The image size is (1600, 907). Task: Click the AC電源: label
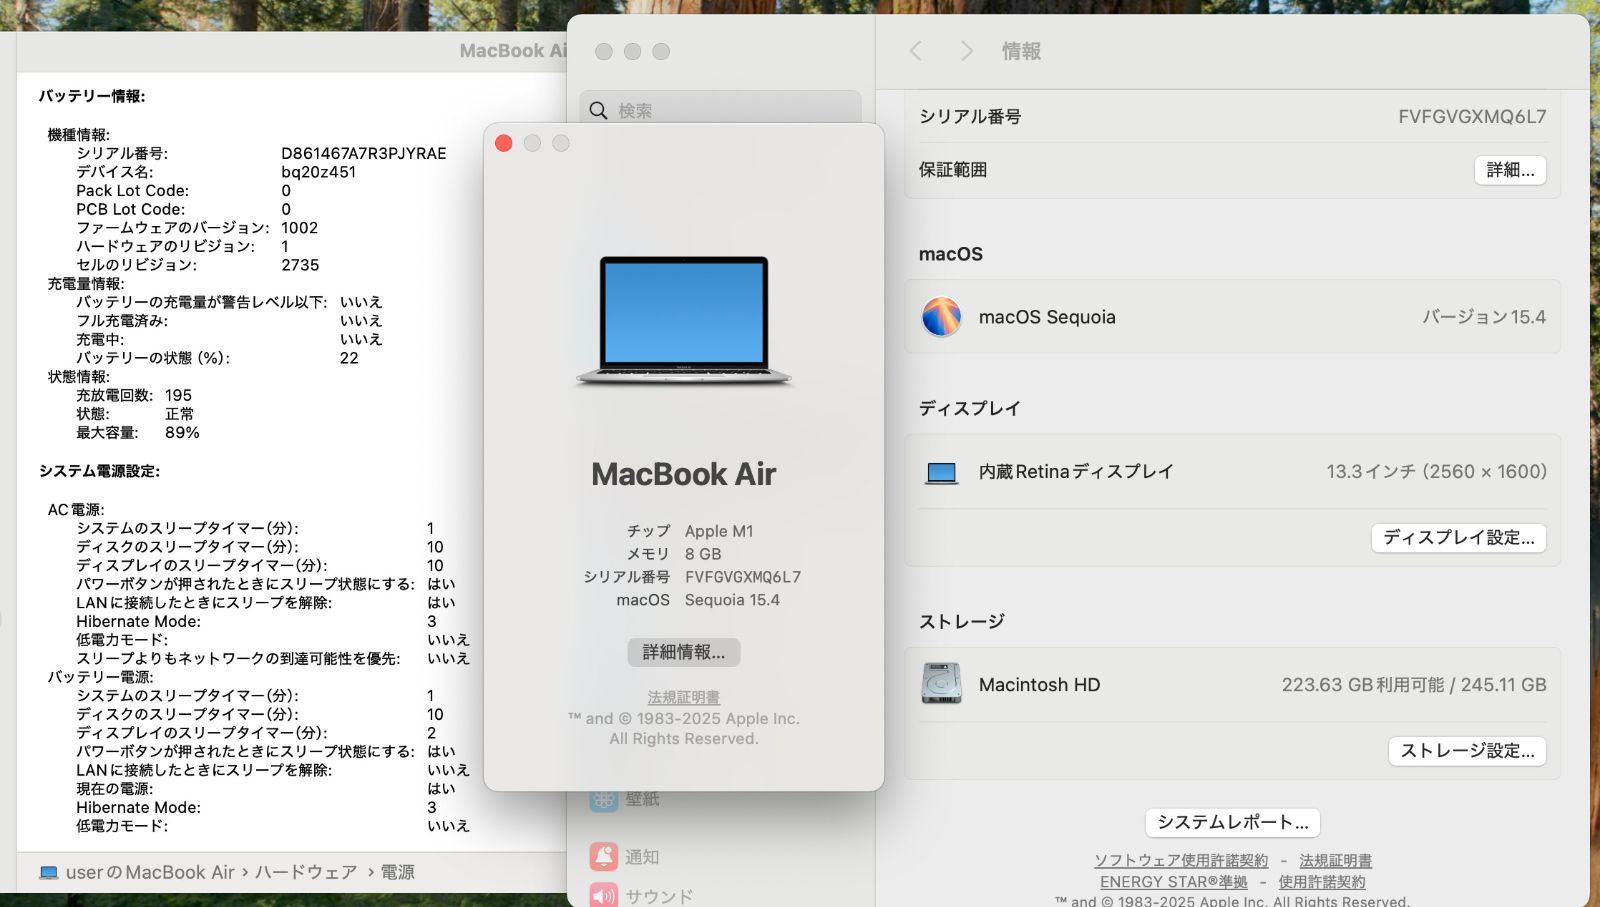point(76,510)
